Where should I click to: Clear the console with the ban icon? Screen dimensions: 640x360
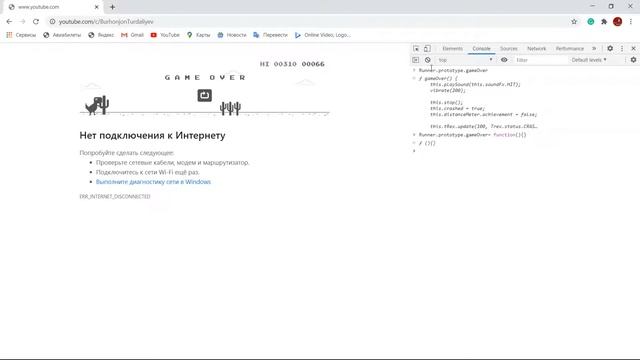(x=427, y=60)
